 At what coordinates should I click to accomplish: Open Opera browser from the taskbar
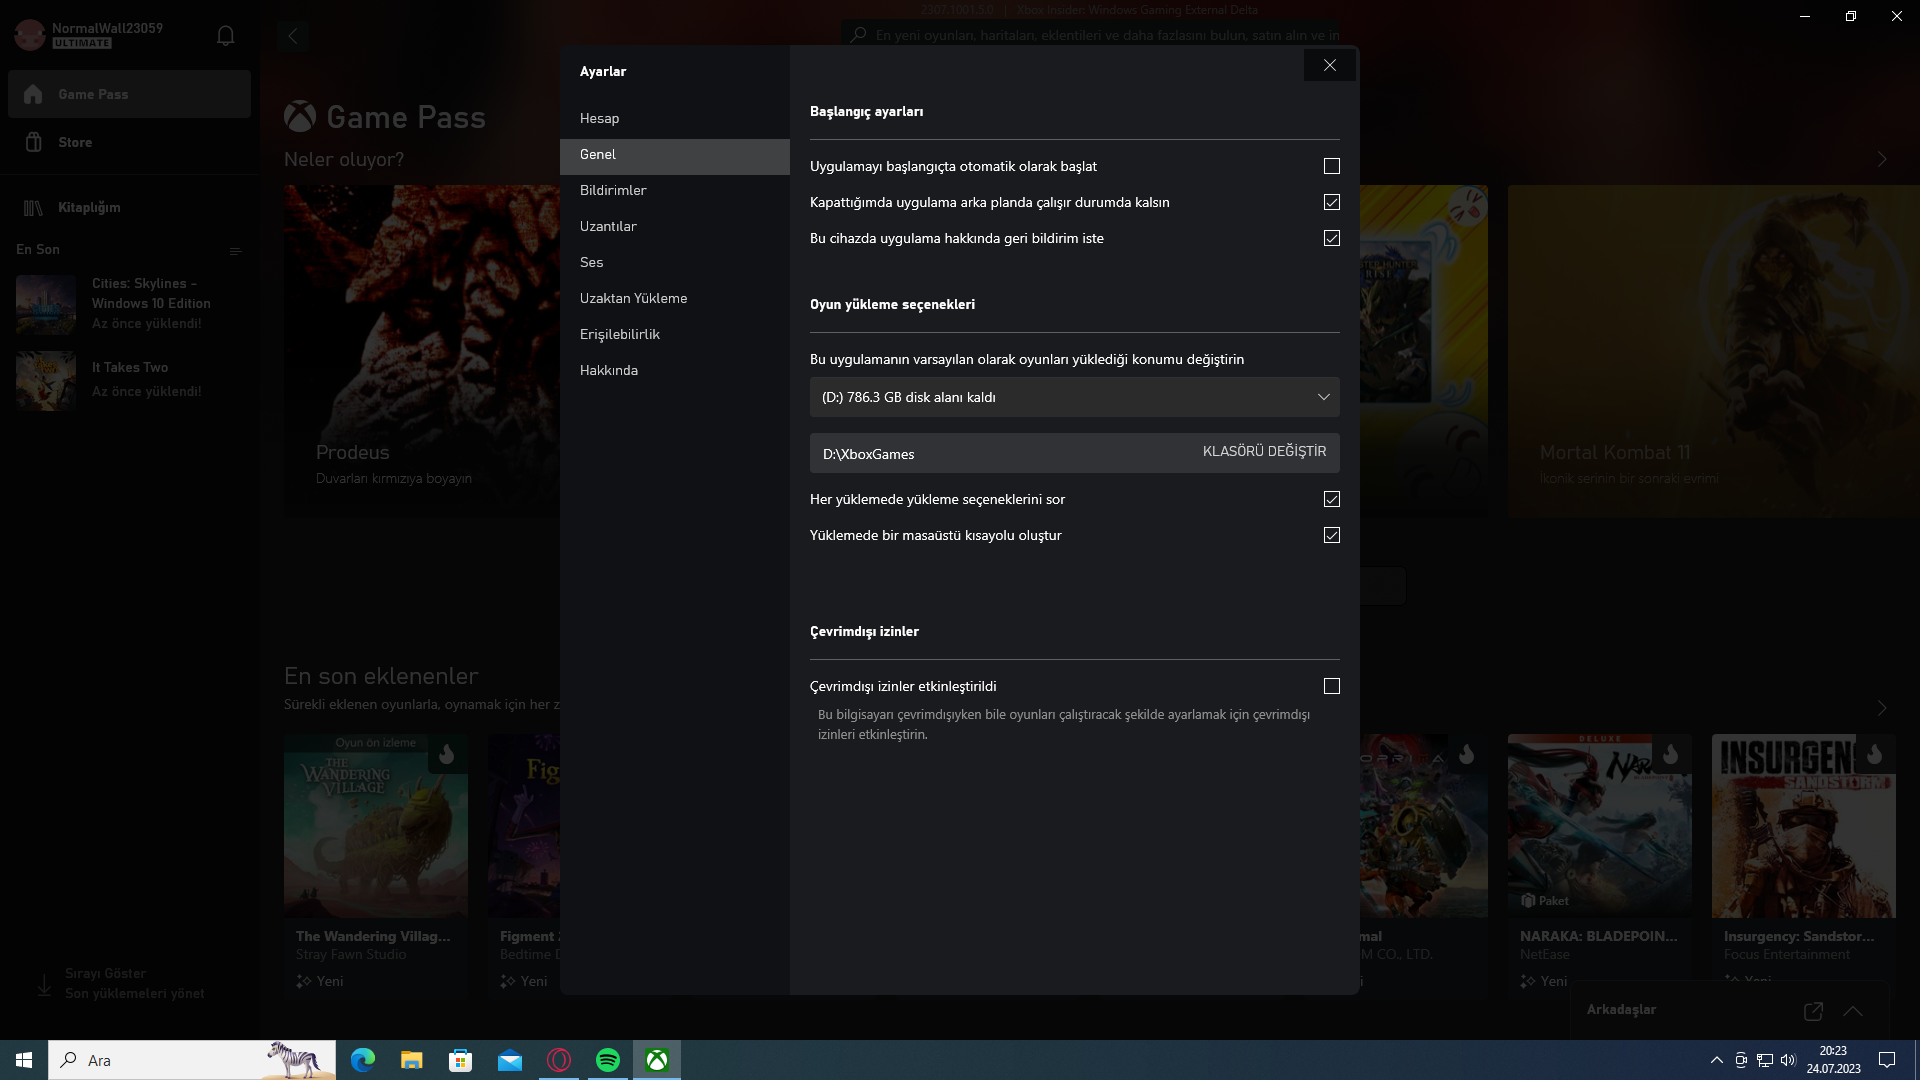pos(559,1060)
